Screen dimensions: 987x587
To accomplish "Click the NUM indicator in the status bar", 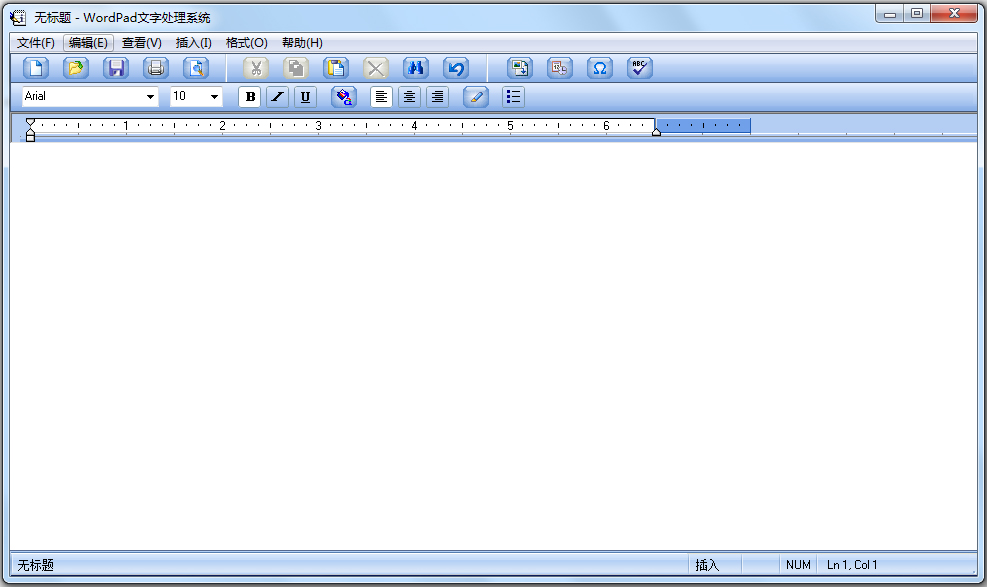I will coord(798,565).
